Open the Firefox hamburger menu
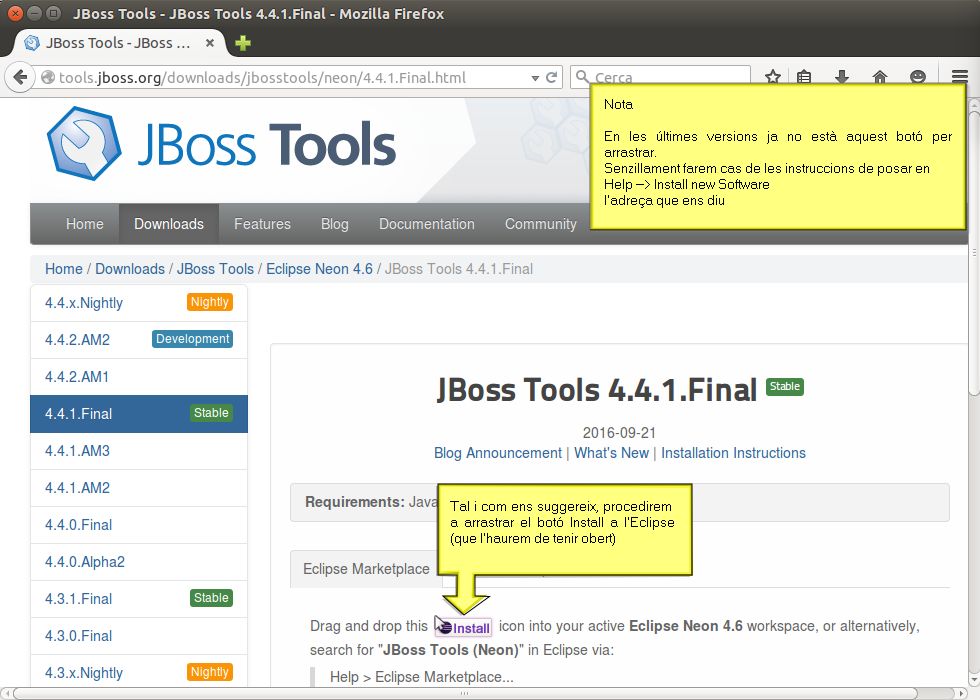980x700 pixels. pos(960,77)
